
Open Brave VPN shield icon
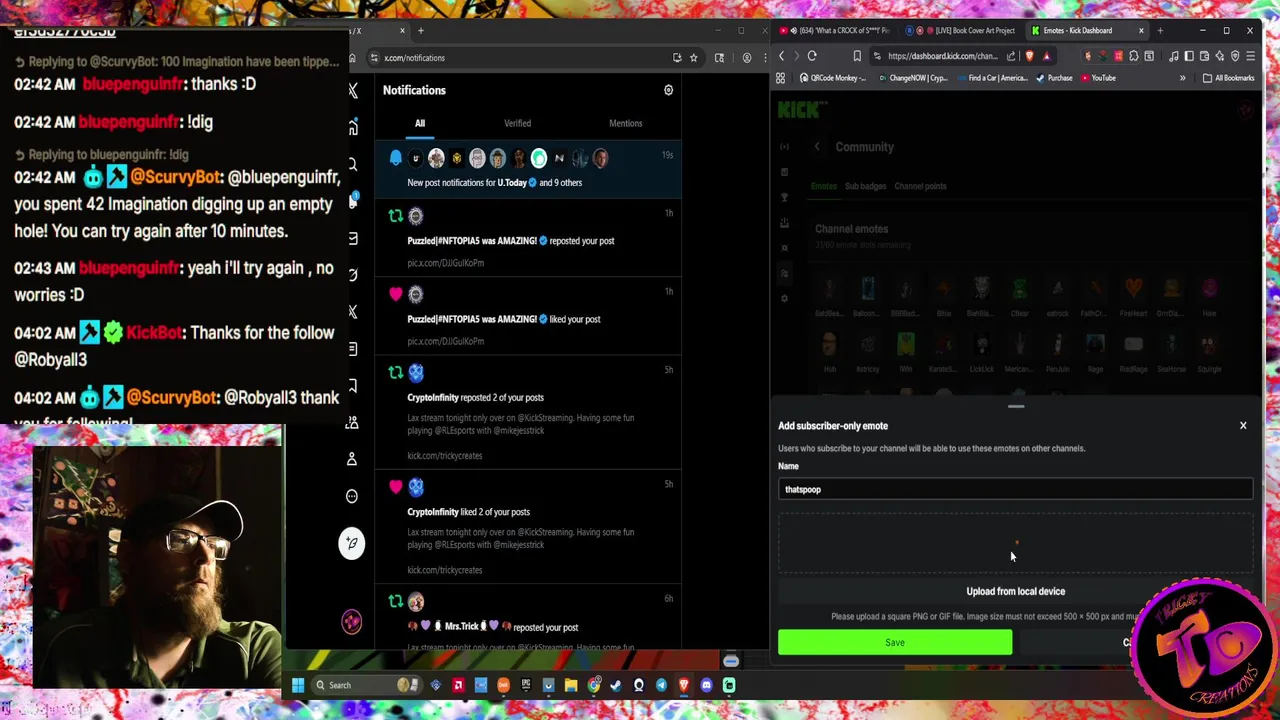coord(1234,56)
